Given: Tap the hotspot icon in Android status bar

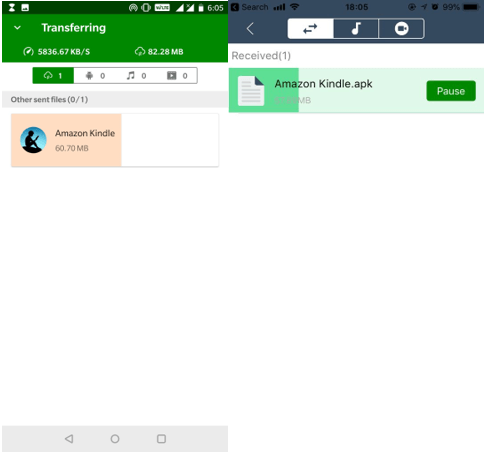Looking at the screenshot, I should click(133, 8).
